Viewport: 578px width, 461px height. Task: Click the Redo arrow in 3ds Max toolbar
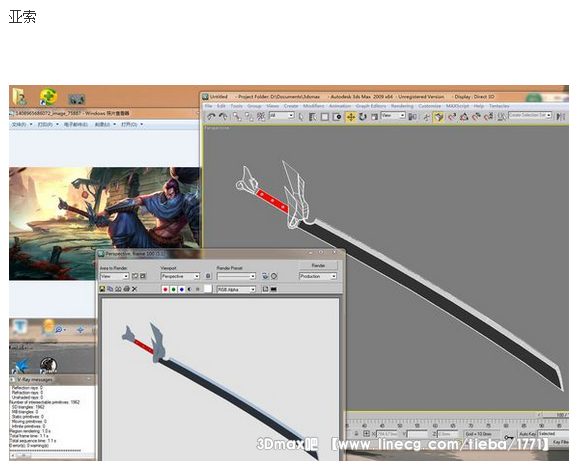pos(223,117)
